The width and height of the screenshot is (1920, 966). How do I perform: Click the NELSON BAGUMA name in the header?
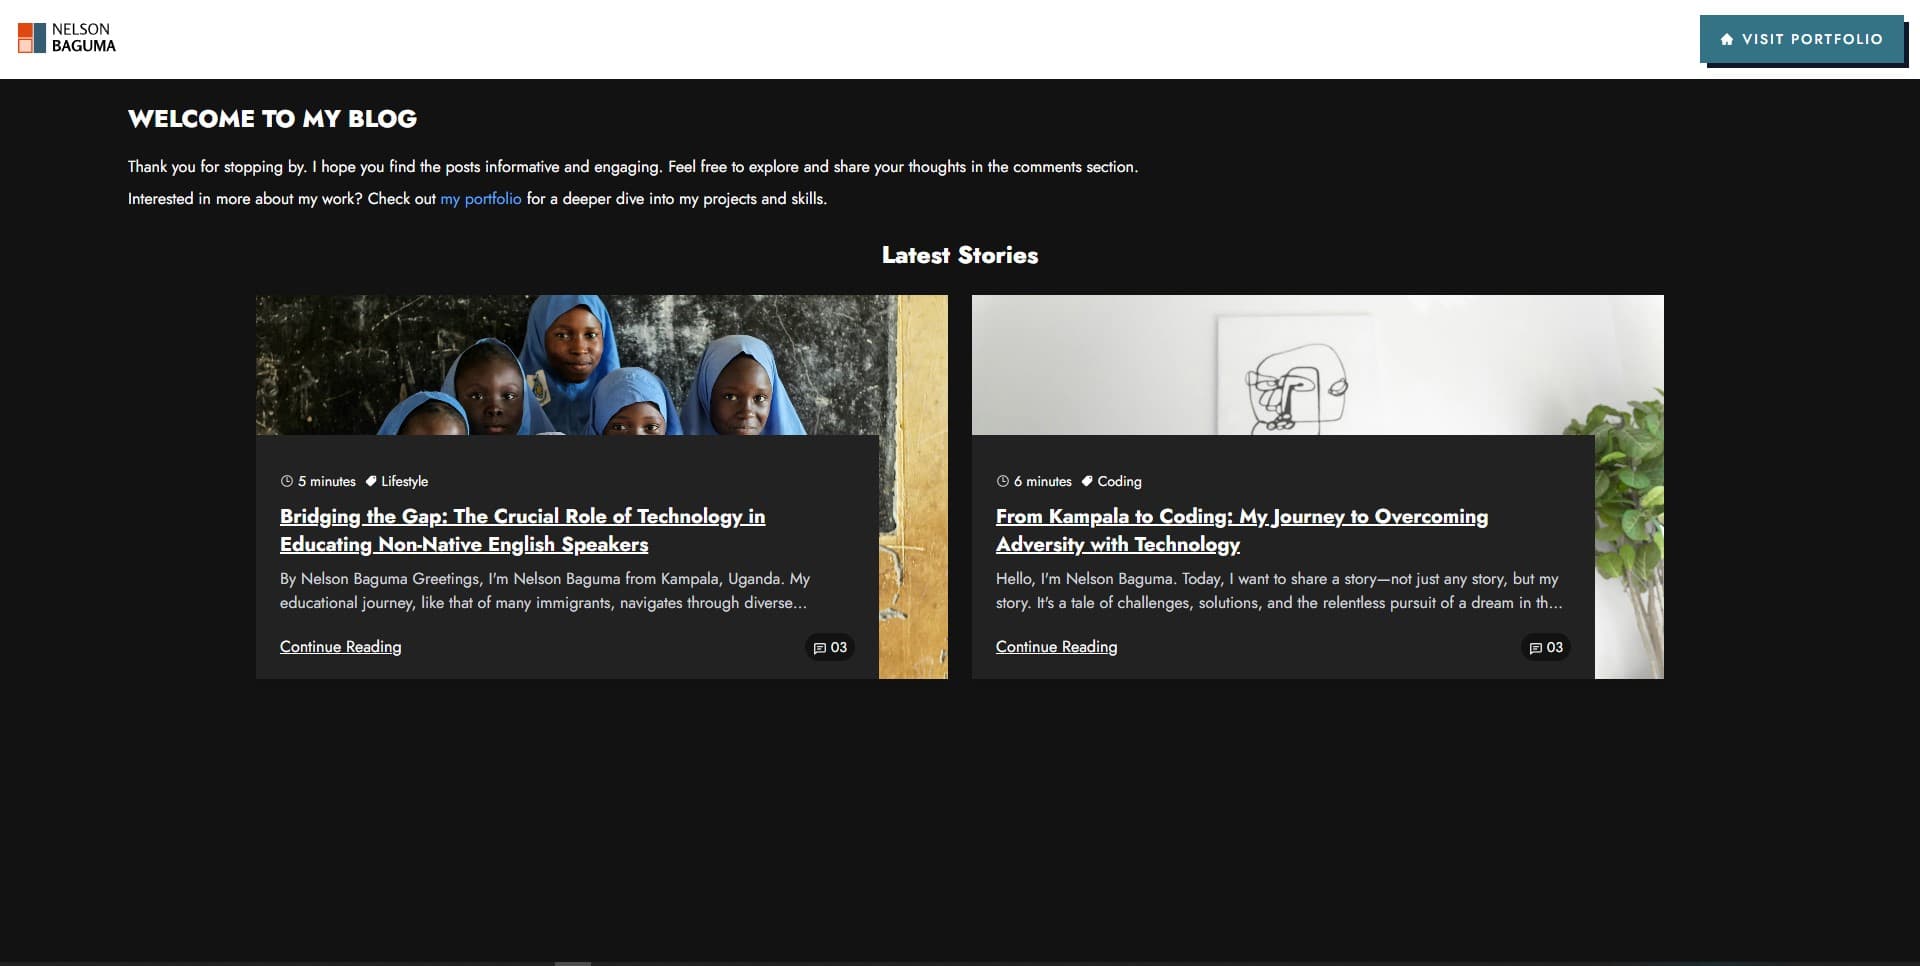[85, 38]
